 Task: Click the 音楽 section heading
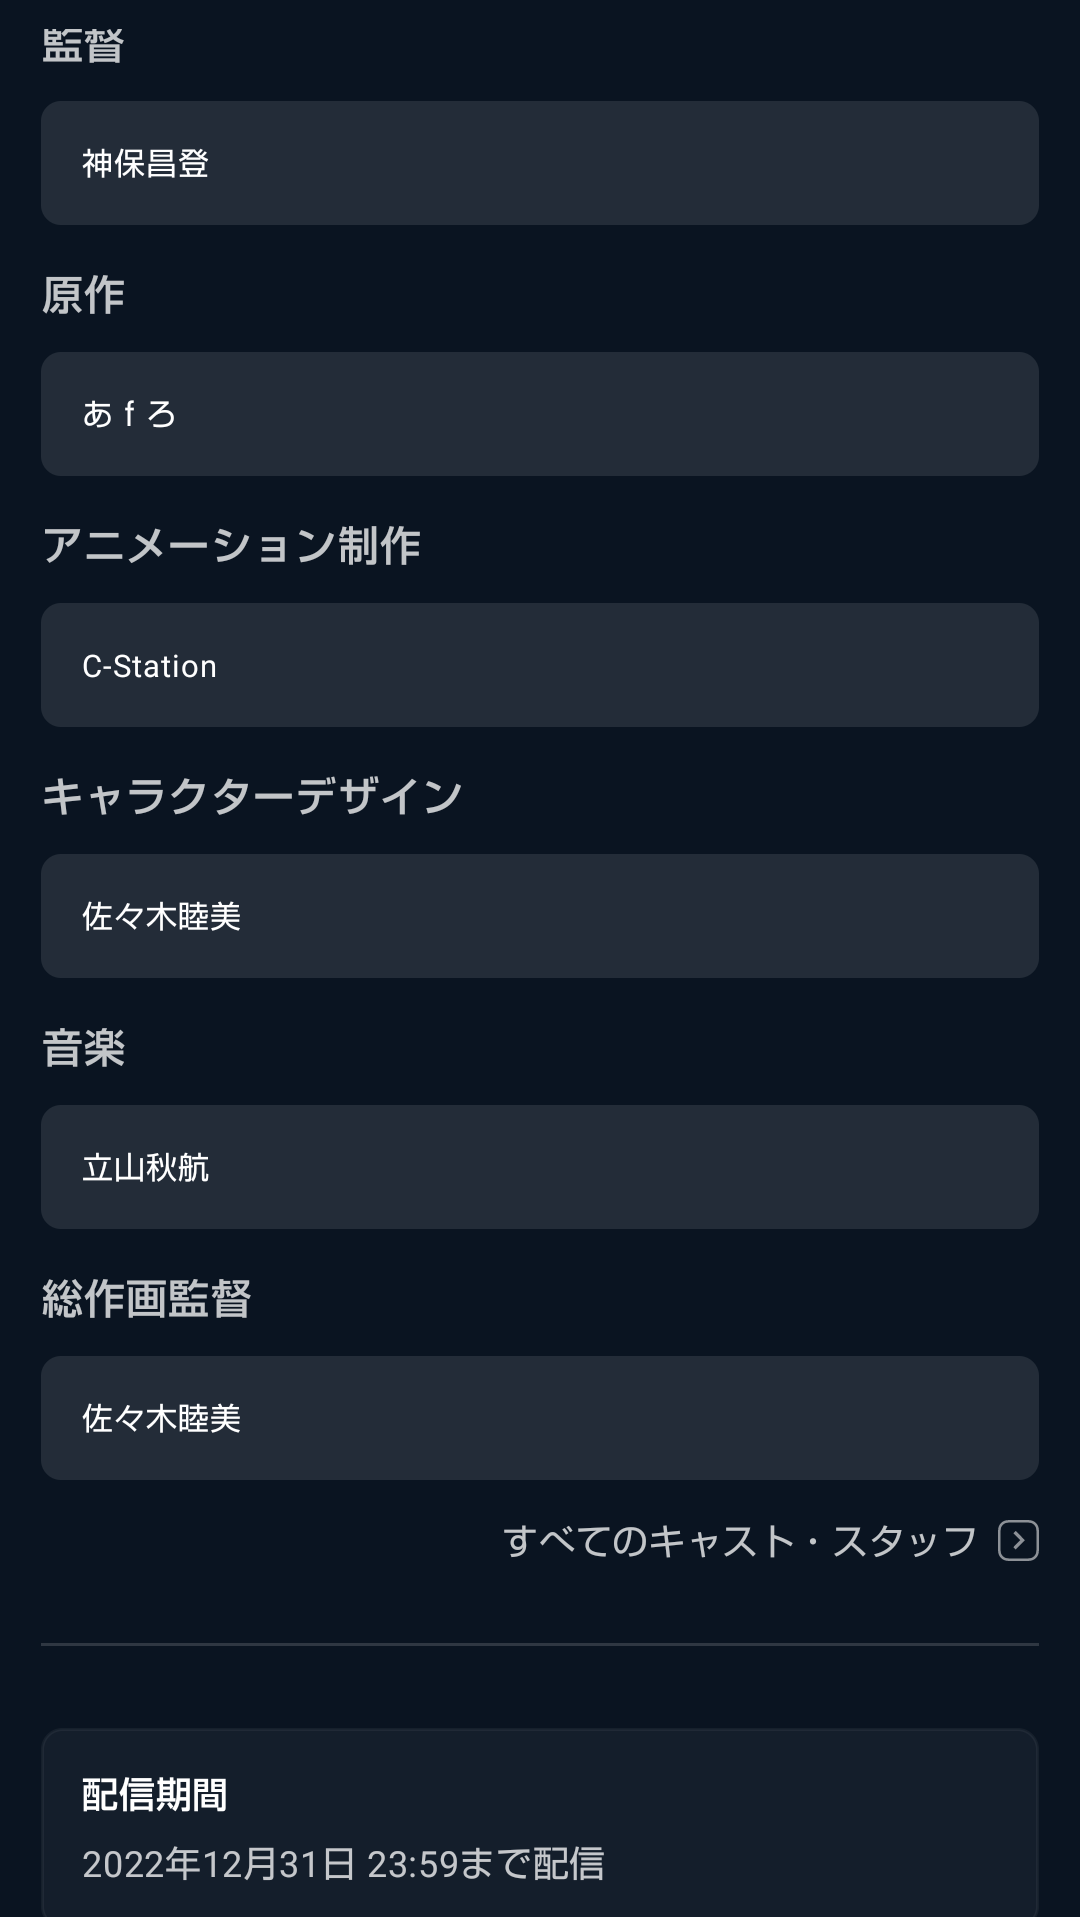pos(83,1049)
